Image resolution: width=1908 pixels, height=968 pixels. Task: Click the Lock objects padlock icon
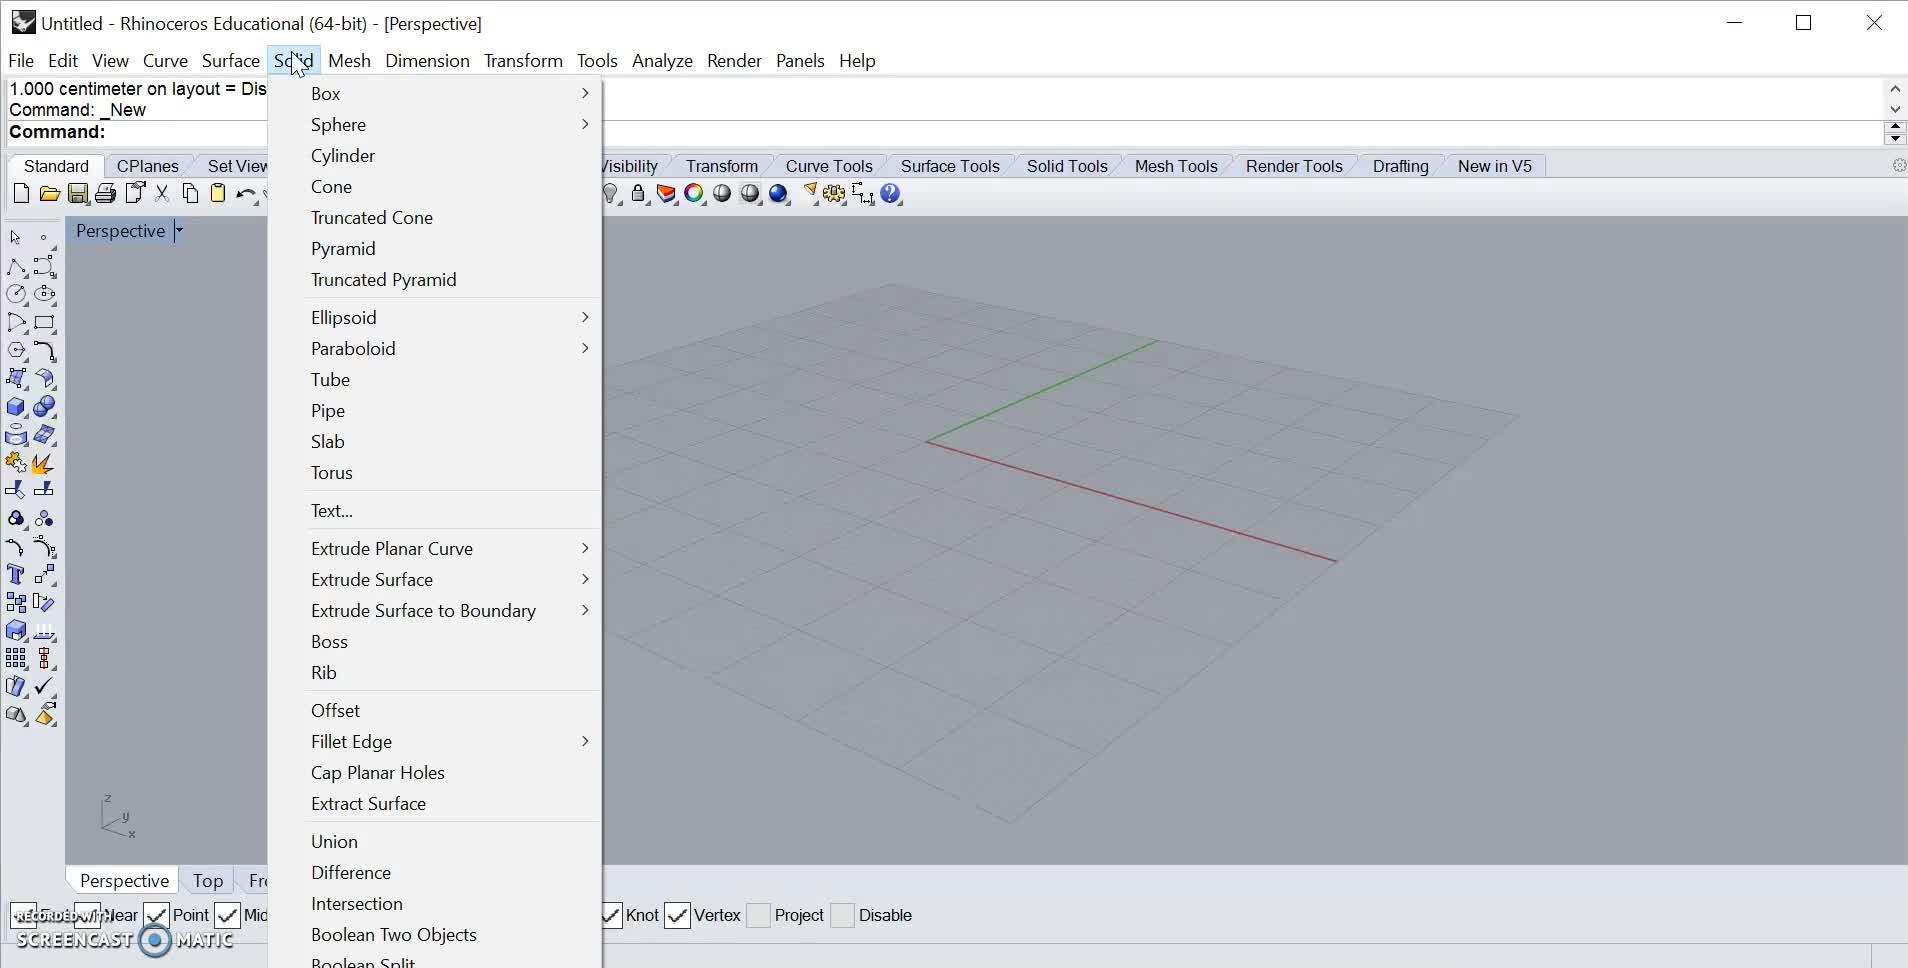tap(638, 194)
